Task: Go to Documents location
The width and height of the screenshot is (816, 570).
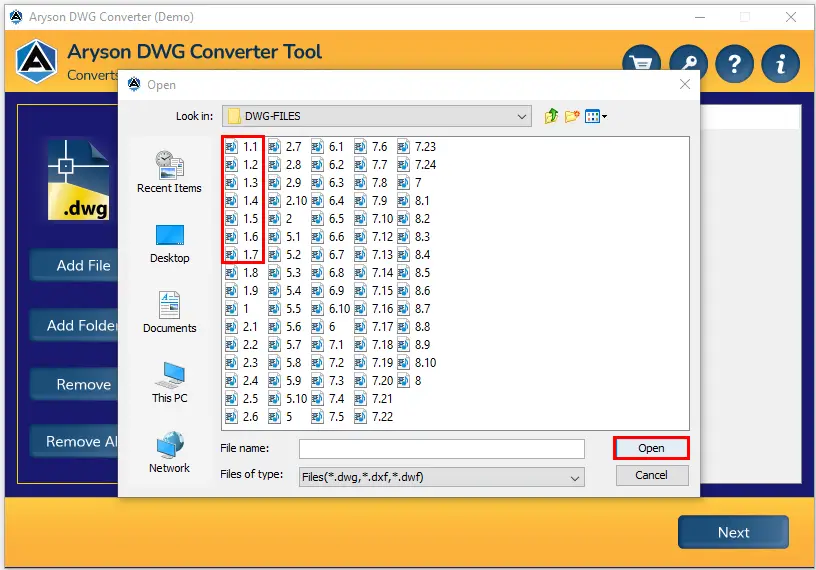Action: coord(169,312)
